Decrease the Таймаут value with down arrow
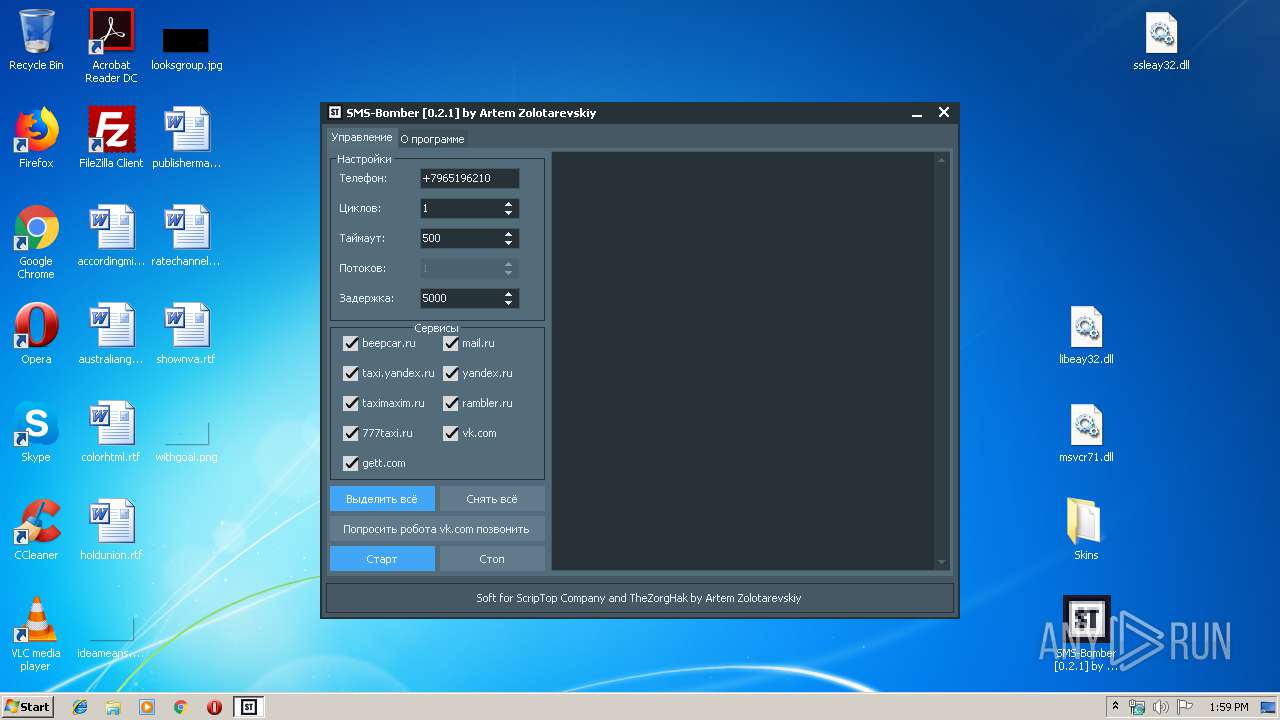The image size is (1280, 720). (x=509, y=243)
